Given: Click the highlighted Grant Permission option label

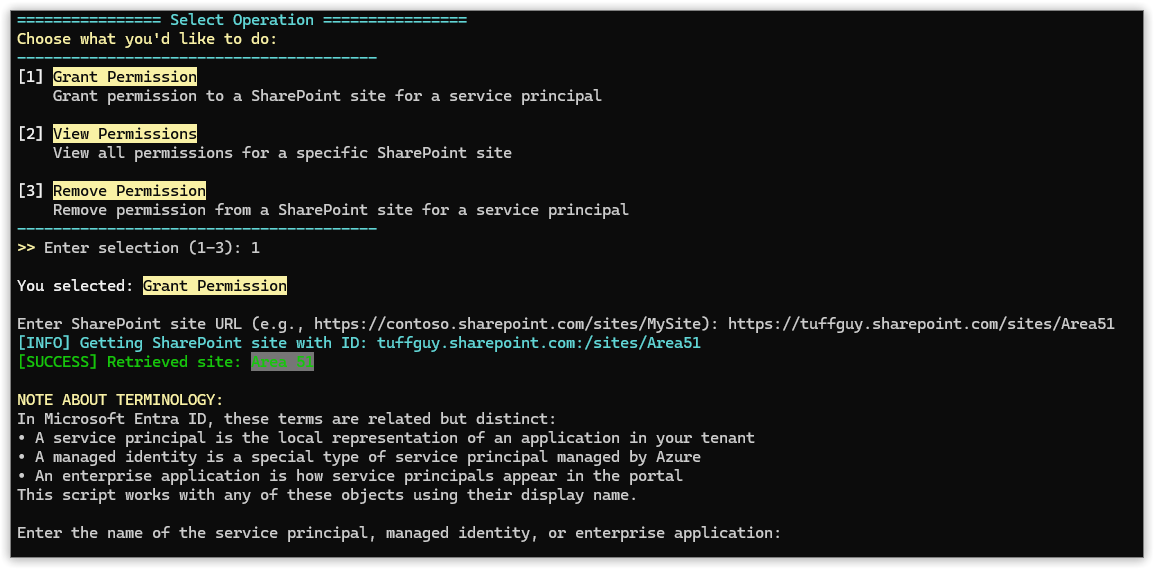Looking at the screenshot, I should tap(124, 77).
